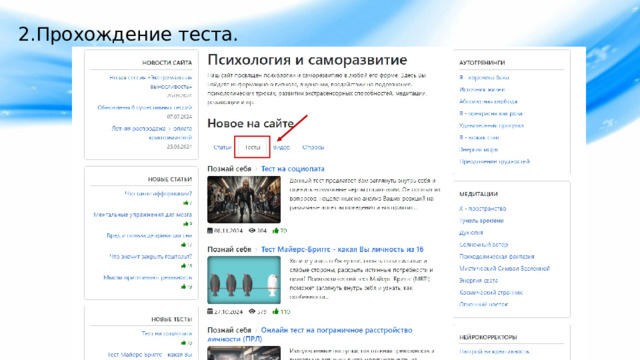The image size is (640, 360).
Task: Click the НЕЙРОКОРРЕКТОРЫ panel header
Action: click(x=488, y=337)
